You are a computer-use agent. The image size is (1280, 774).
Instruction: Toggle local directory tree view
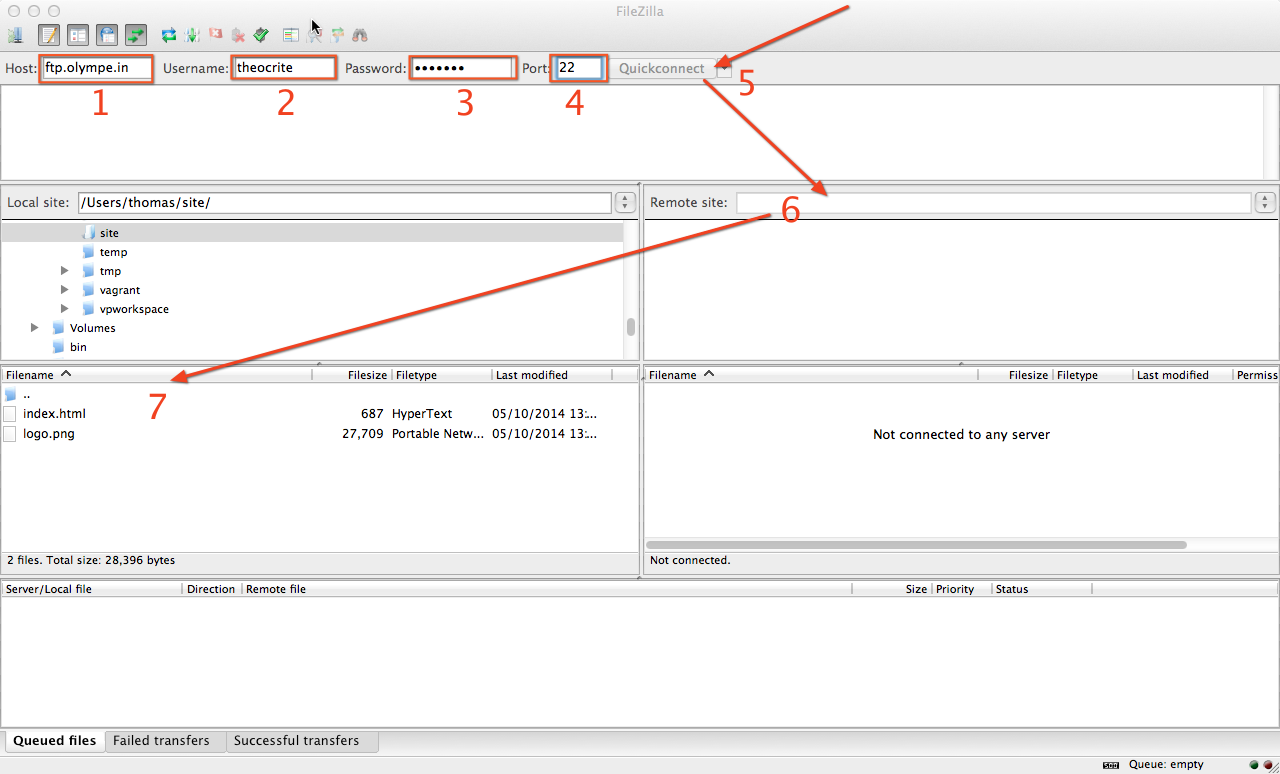pyautogui.click(x=78, y=35)
